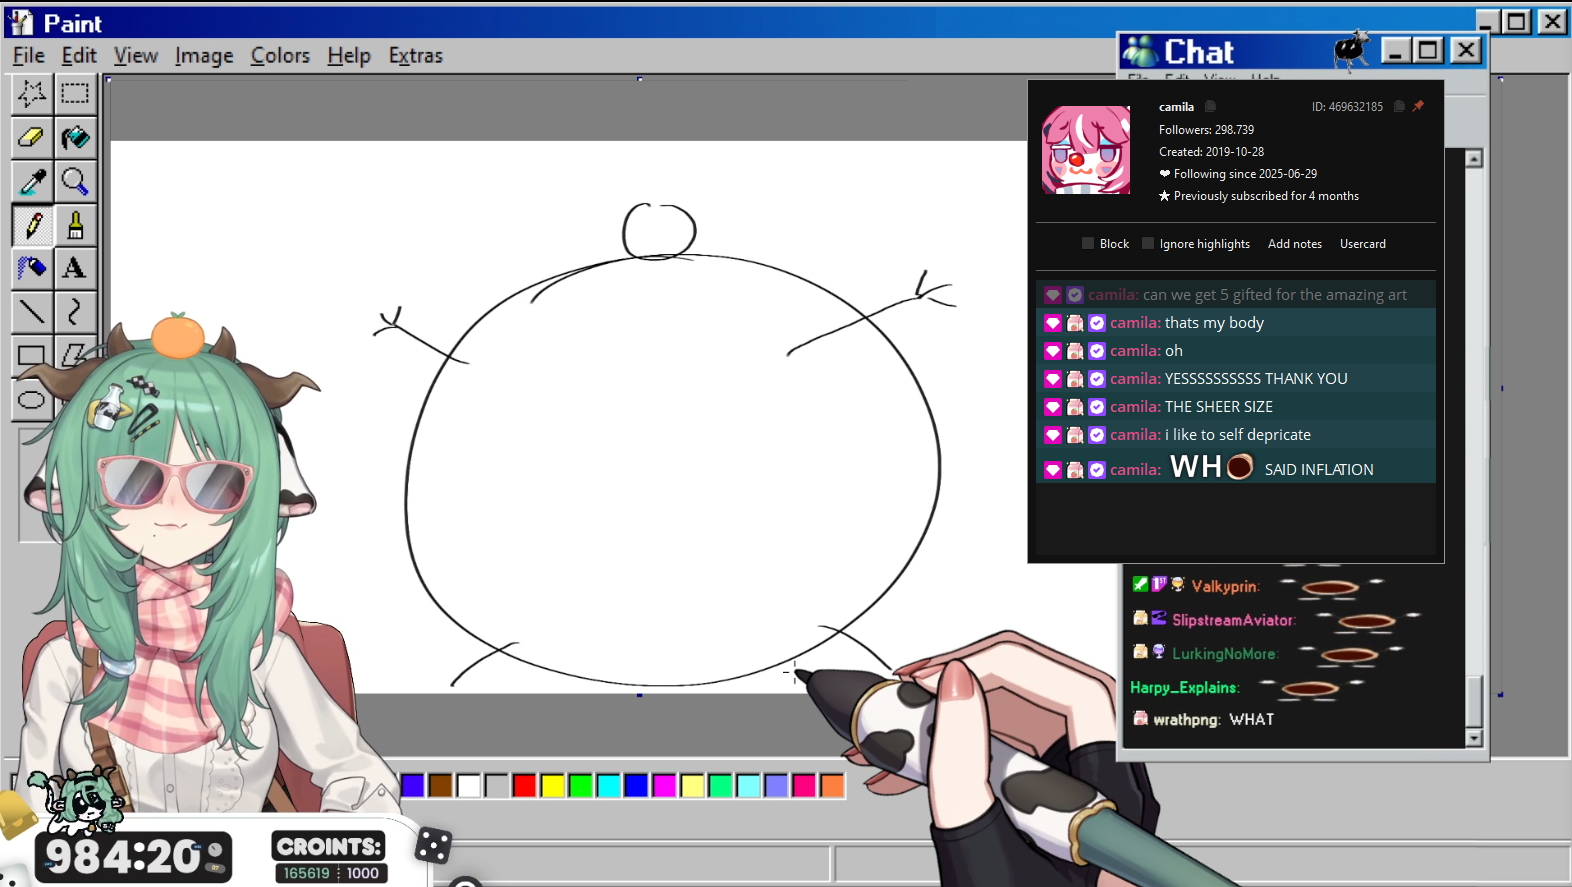Screen dimensions: 1572x887
Task: Click SlipstreamAviator's username in chat
Action: [1232, 620]
